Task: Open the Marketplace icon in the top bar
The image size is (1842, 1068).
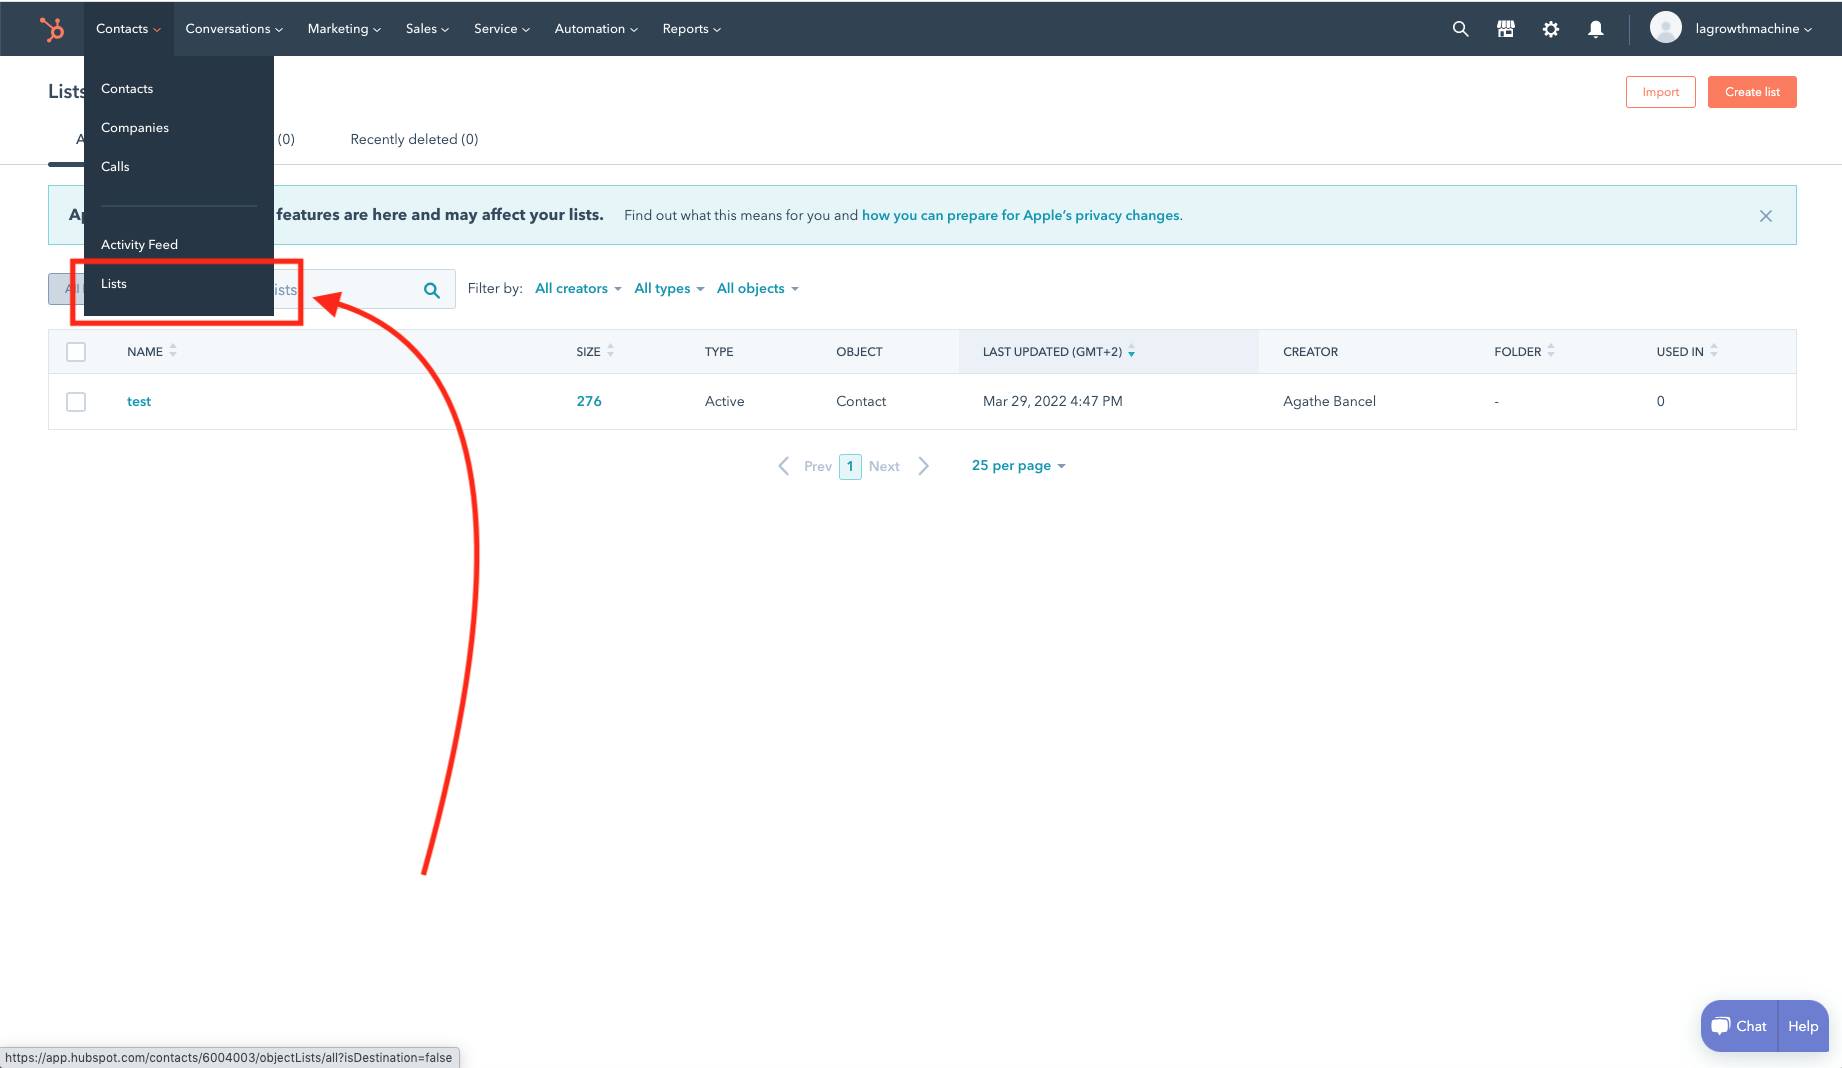Action: tap(1505, 29)
